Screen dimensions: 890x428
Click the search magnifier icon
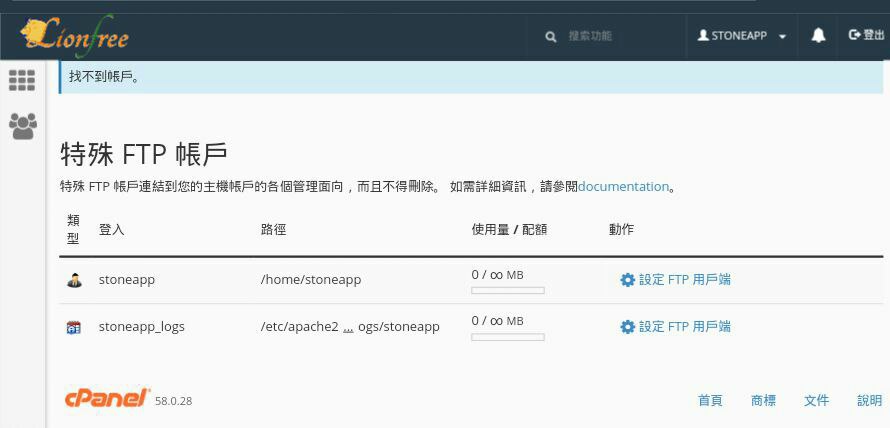[550, 37]
